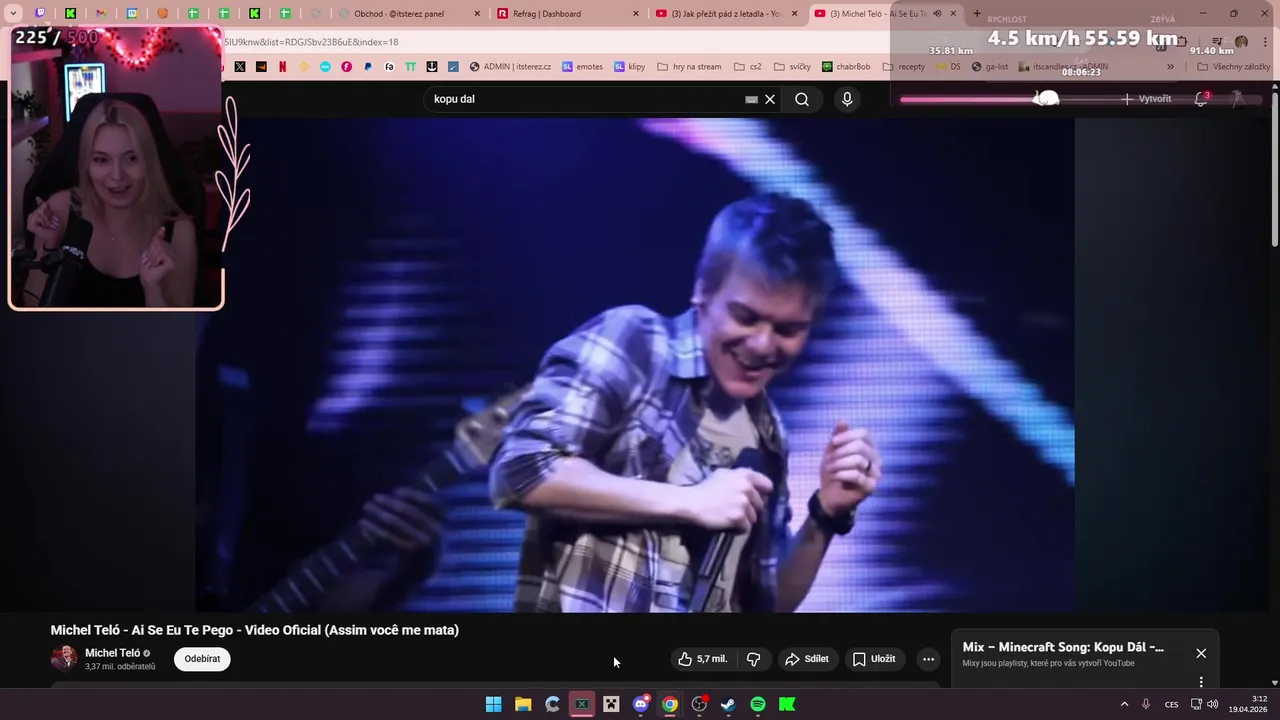1280x720 pixels.
Task: Expand hidden bookmarks with double chevron
Action: coord(1171,67)
